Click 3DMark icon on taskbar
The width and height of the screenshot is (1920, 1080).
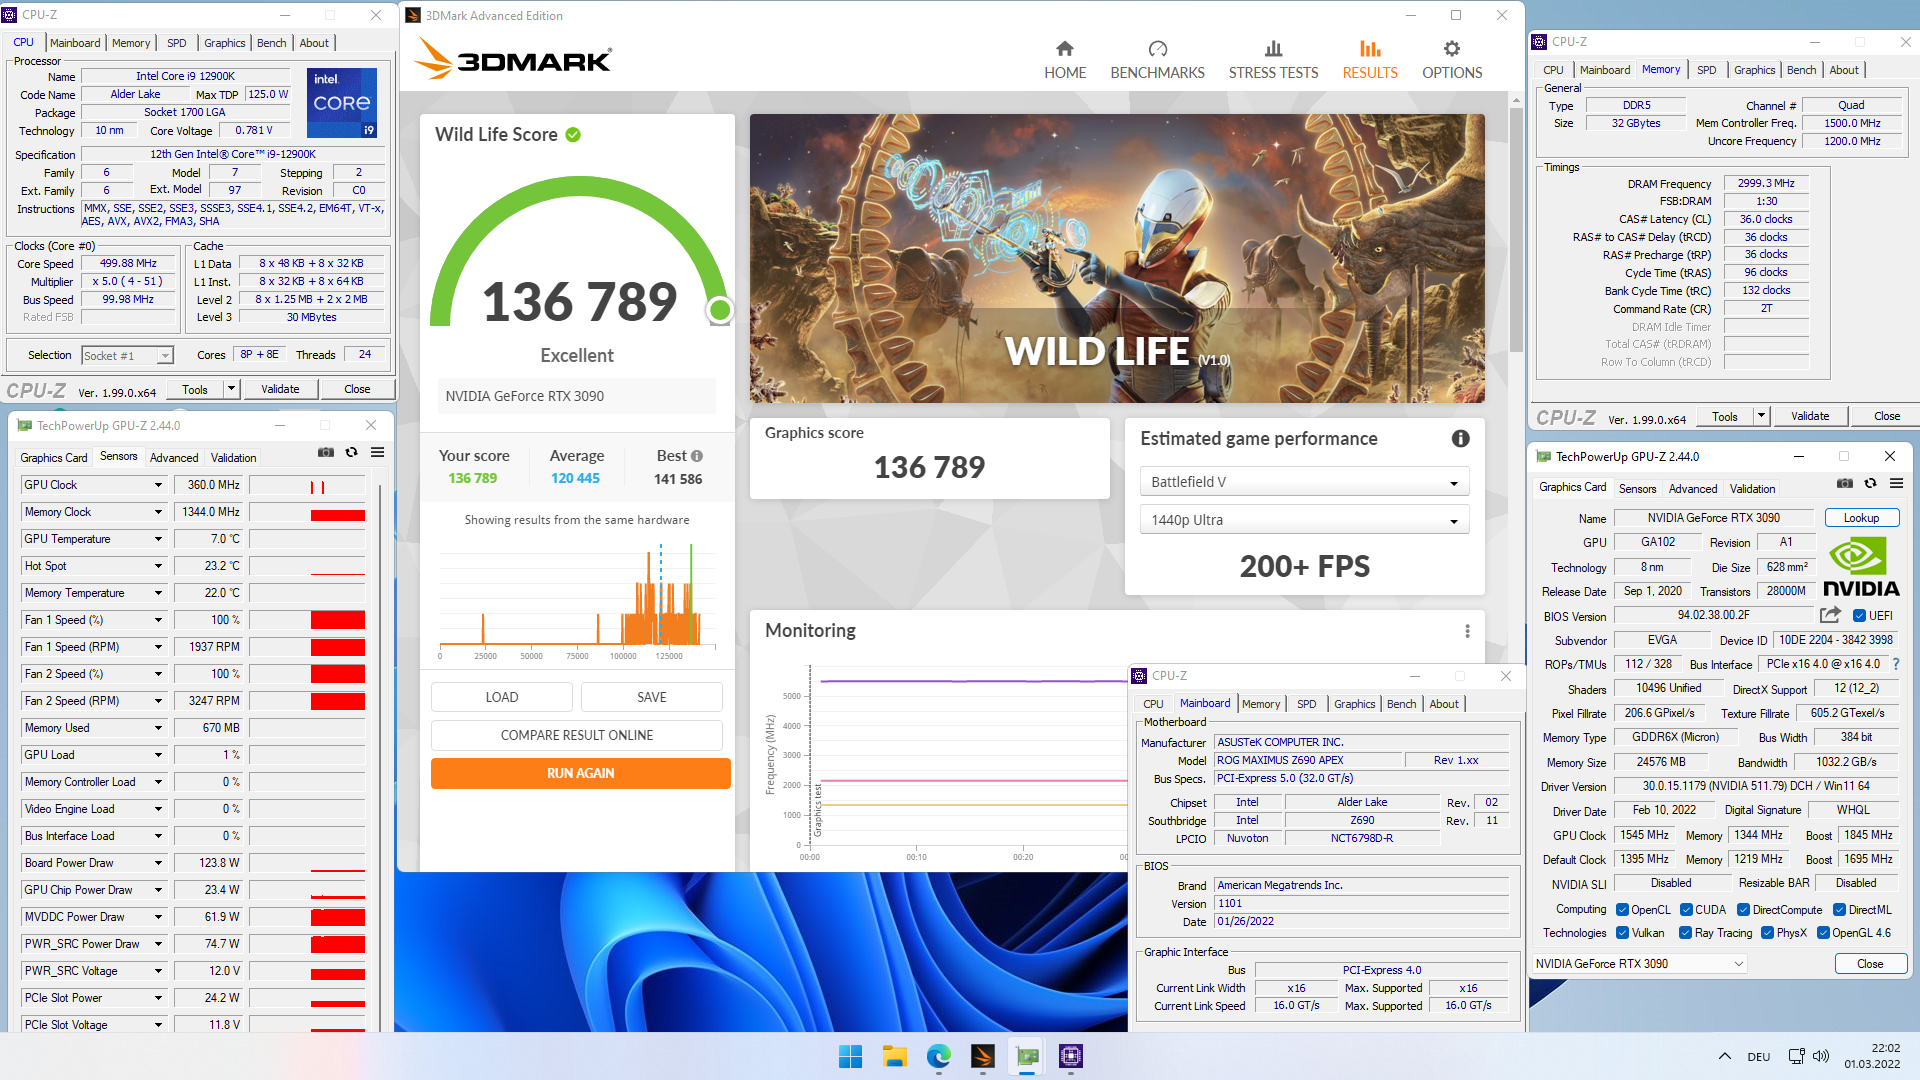983,1056
